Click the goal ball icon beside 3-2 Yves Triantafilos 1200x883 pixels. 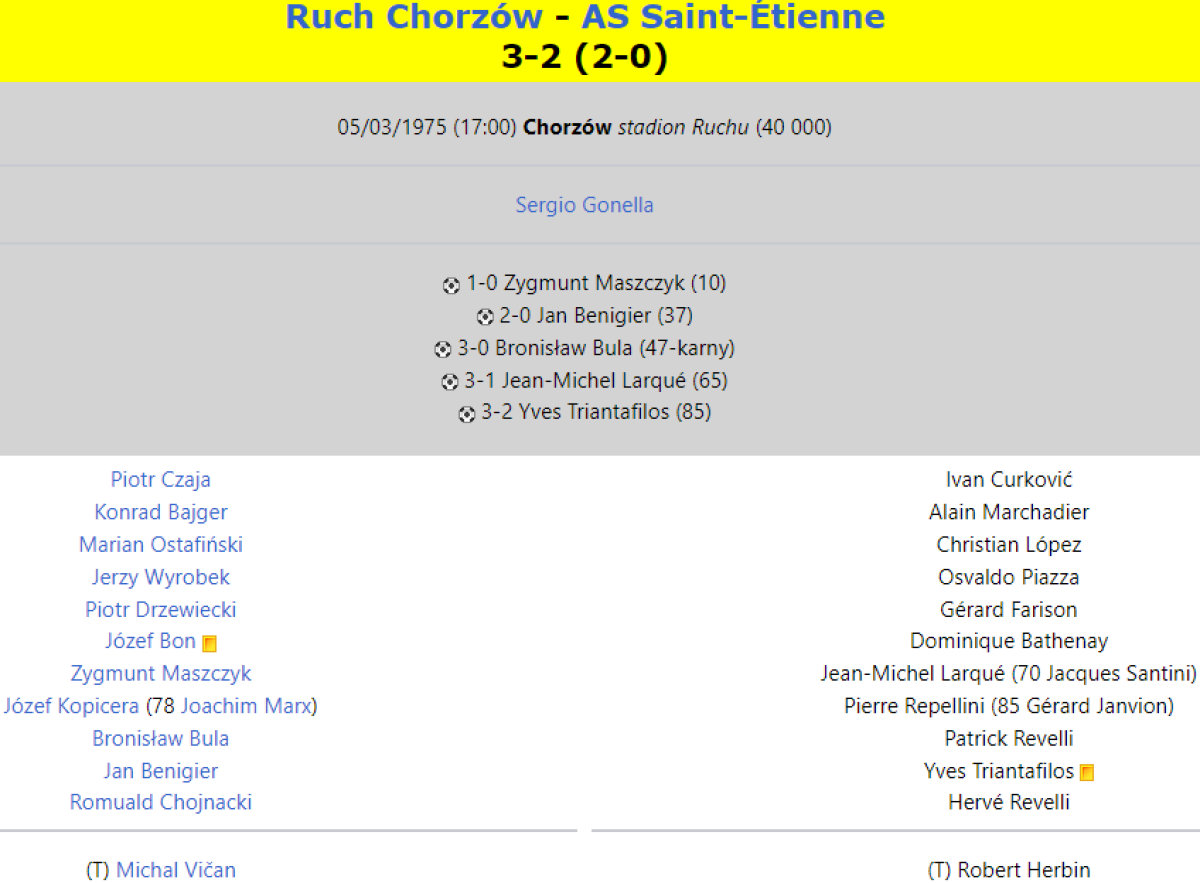coord(467,414)
